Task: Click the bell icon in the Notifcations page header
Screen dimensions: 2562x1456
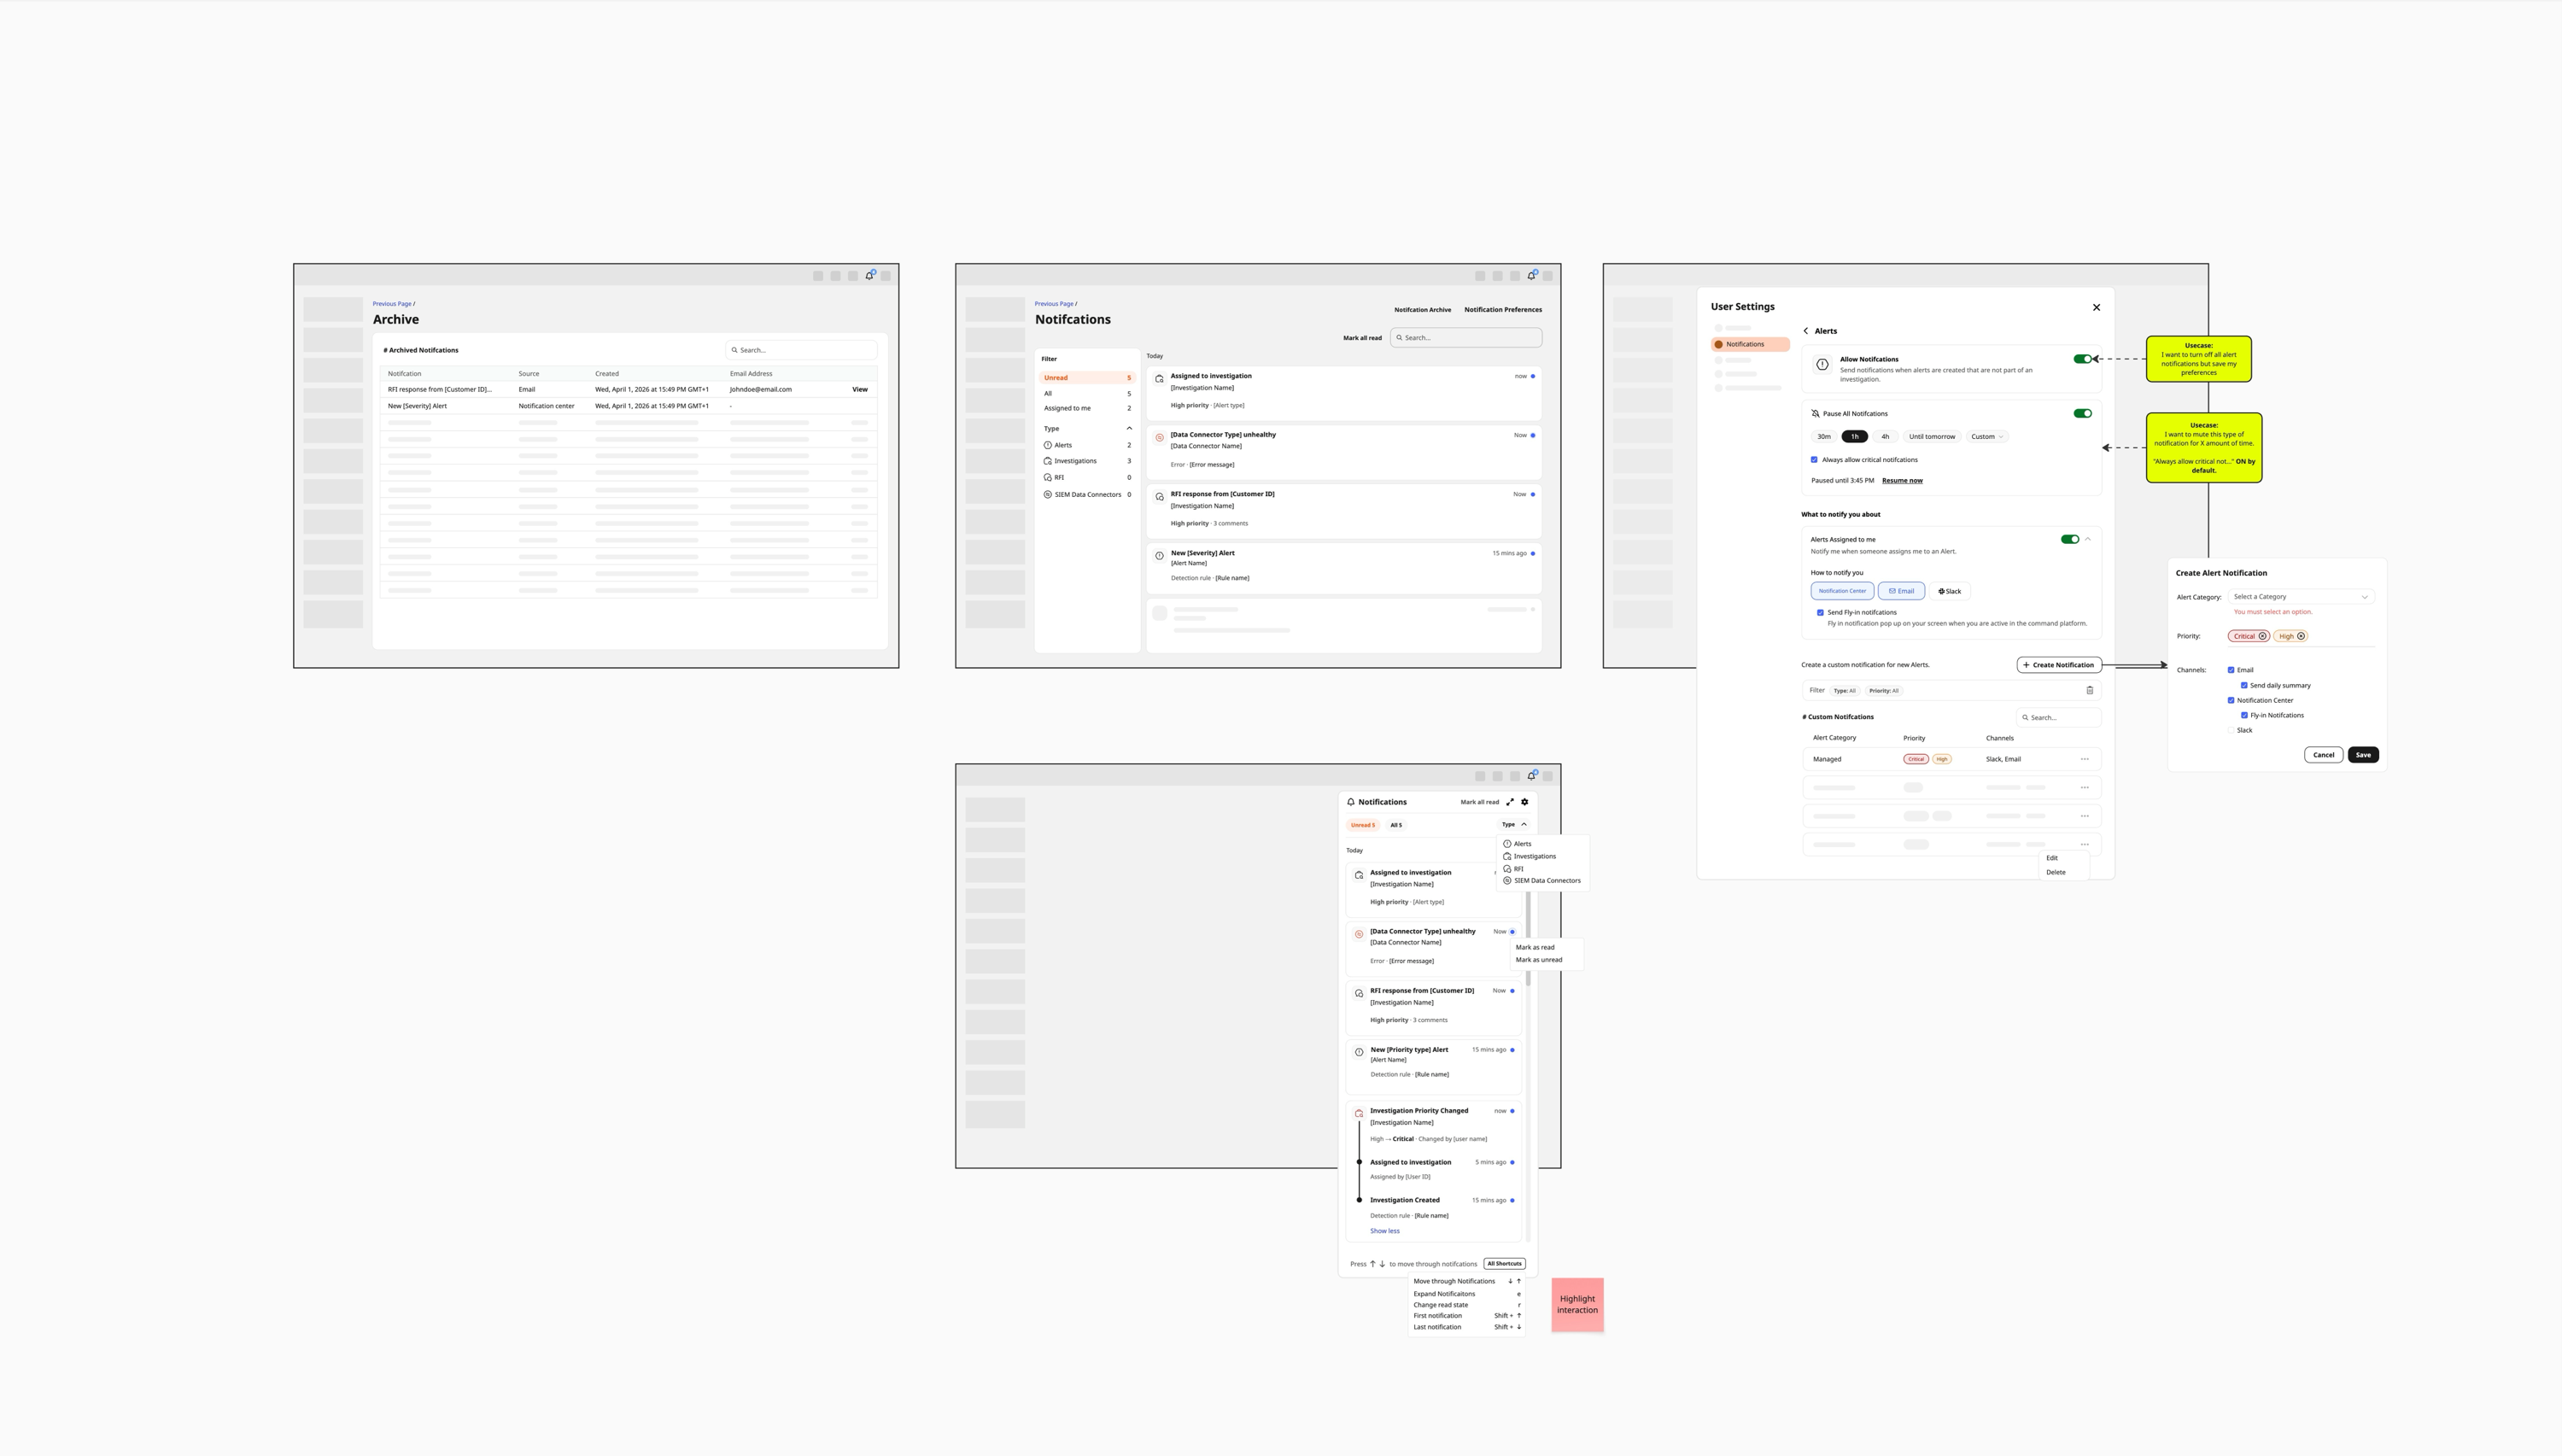Action: point(1532,275)
